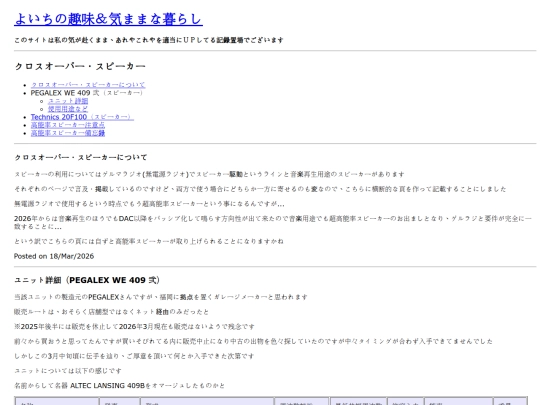Image resolution: width=540 pixels, height=405 pixels.
Task: Jump to the ユニット詳細 section link
Action: tap(68, 101)
